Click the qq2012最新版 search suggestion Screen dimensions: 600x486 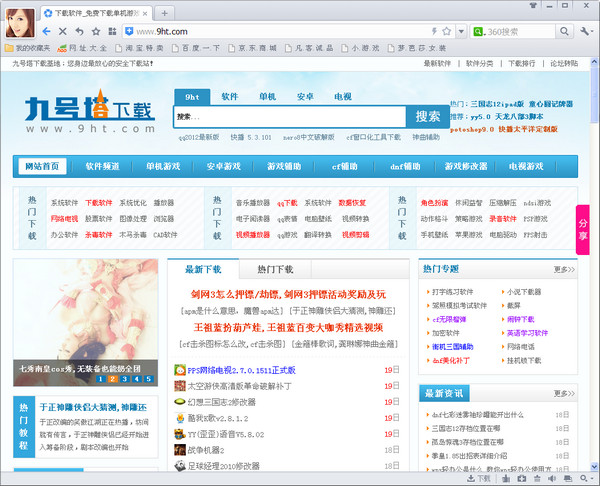tap(199, 137)
